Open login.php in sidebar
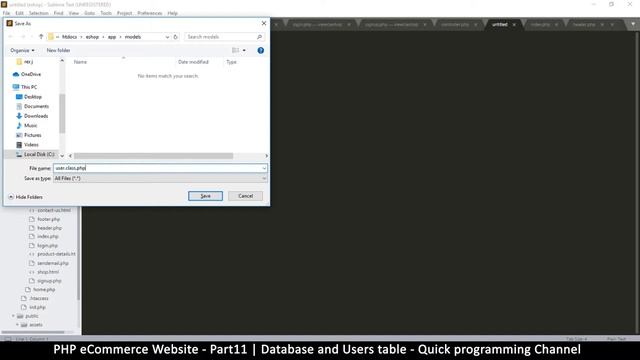 tap(47, 246)
